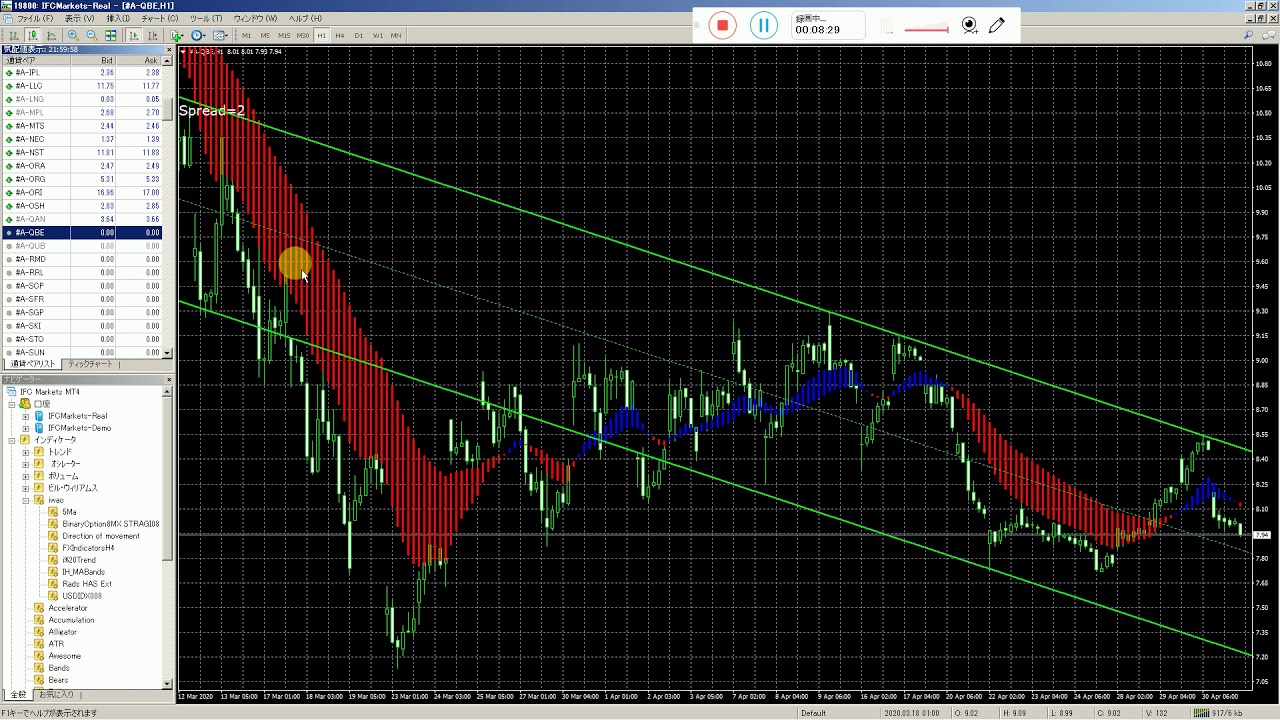Open the periods clock dropdown icon
The height and width of the screenshot is (720, 1280).
198,35
